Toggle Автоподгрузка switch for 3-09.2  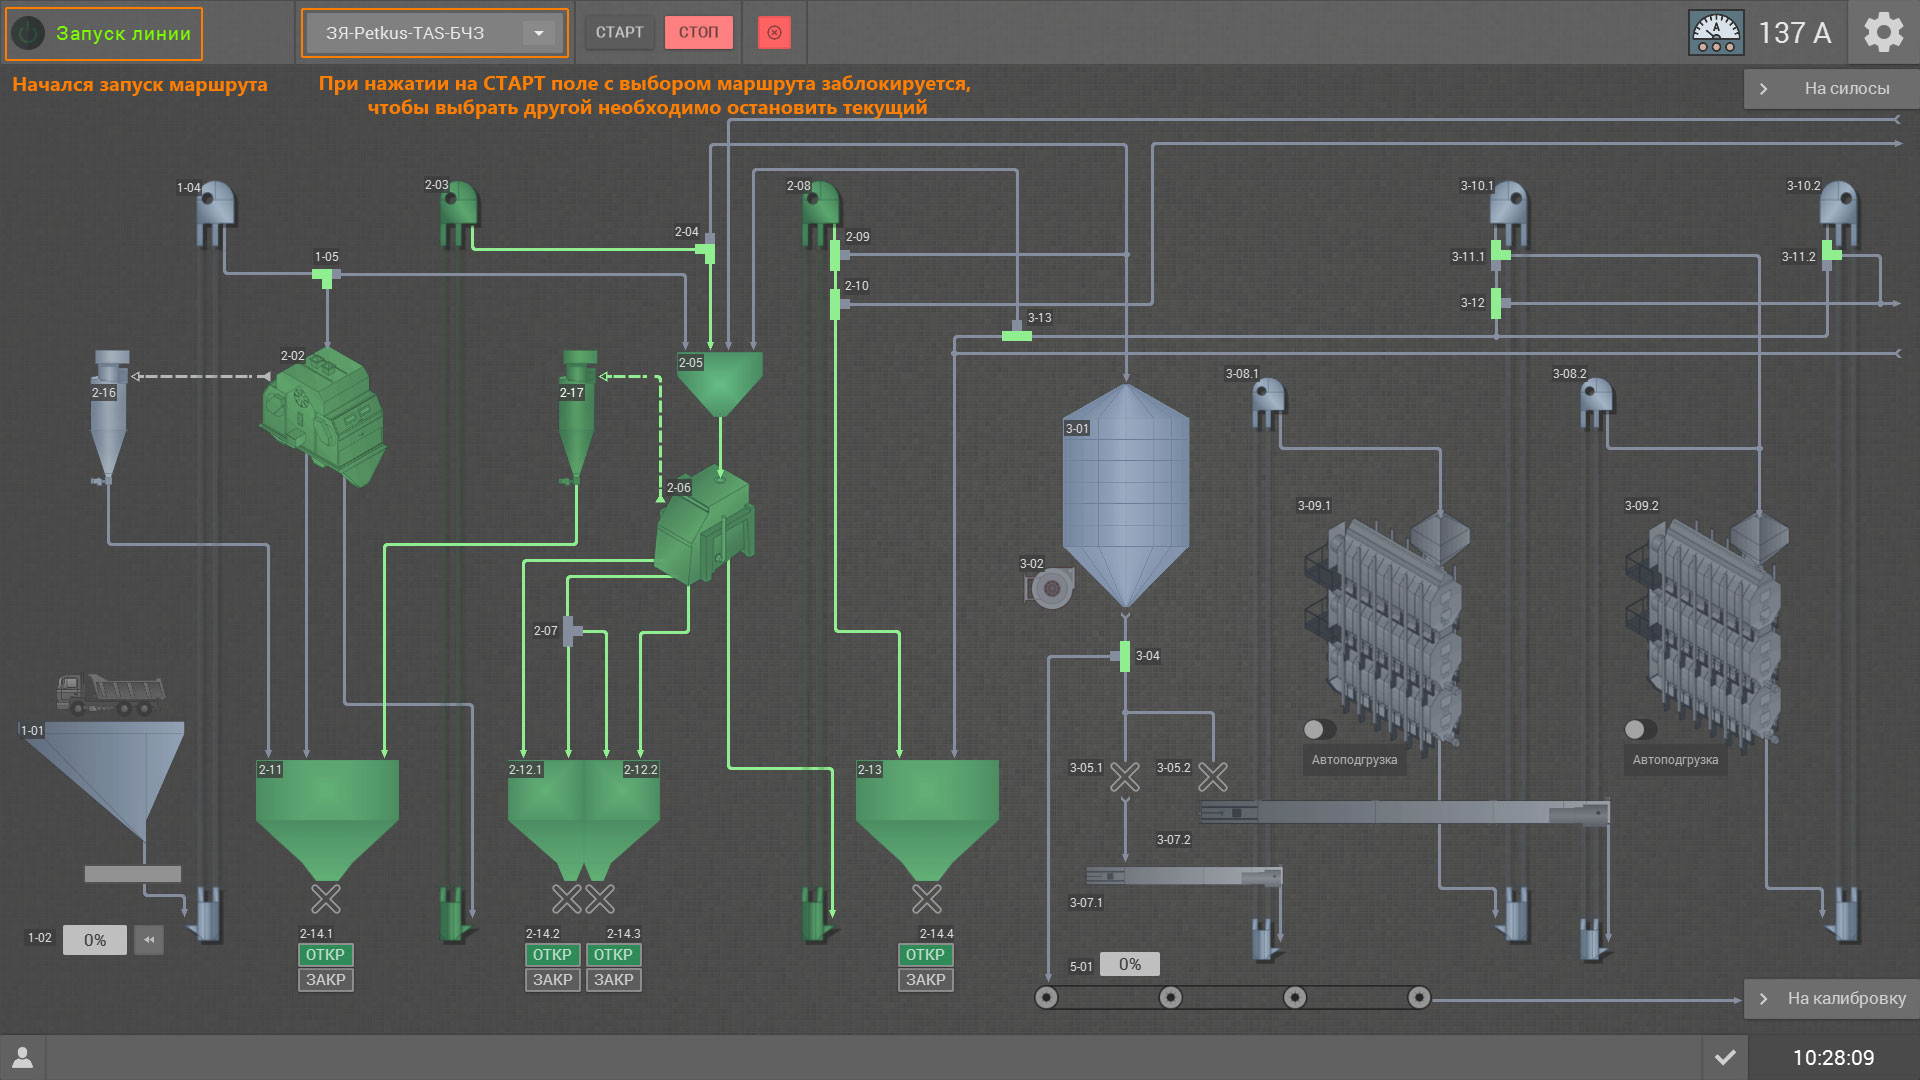[1640, 729]
